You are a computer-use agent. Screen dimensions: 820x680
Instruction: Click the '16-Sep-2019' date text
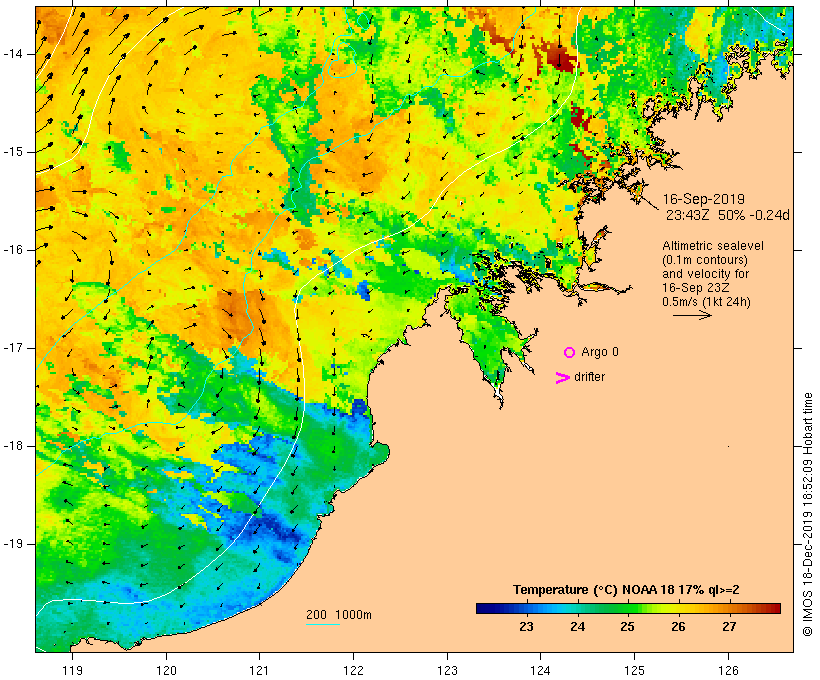pos(703,199)
